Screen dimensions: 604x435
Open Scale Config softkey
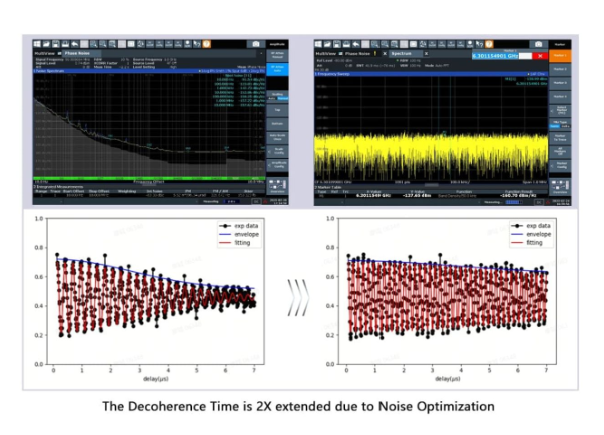click(277, 151)
